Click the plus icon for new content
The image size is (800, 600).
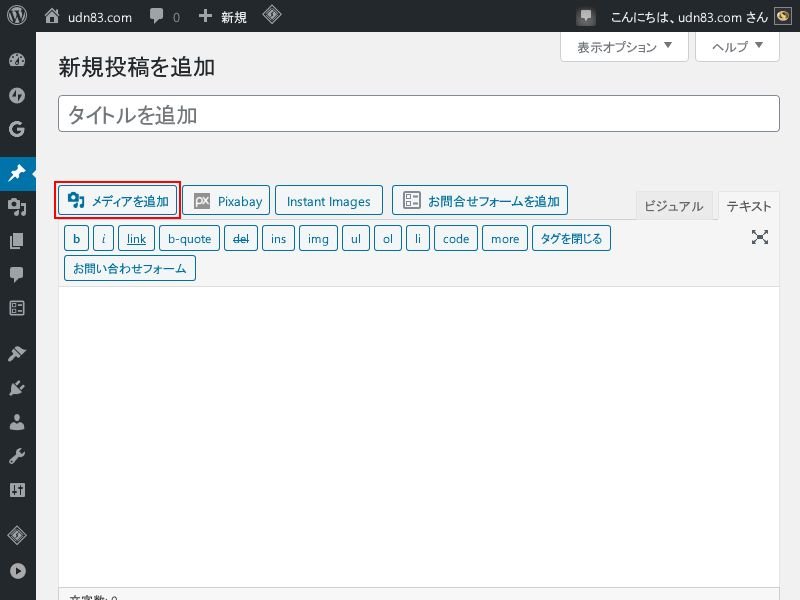pos(205,16)
